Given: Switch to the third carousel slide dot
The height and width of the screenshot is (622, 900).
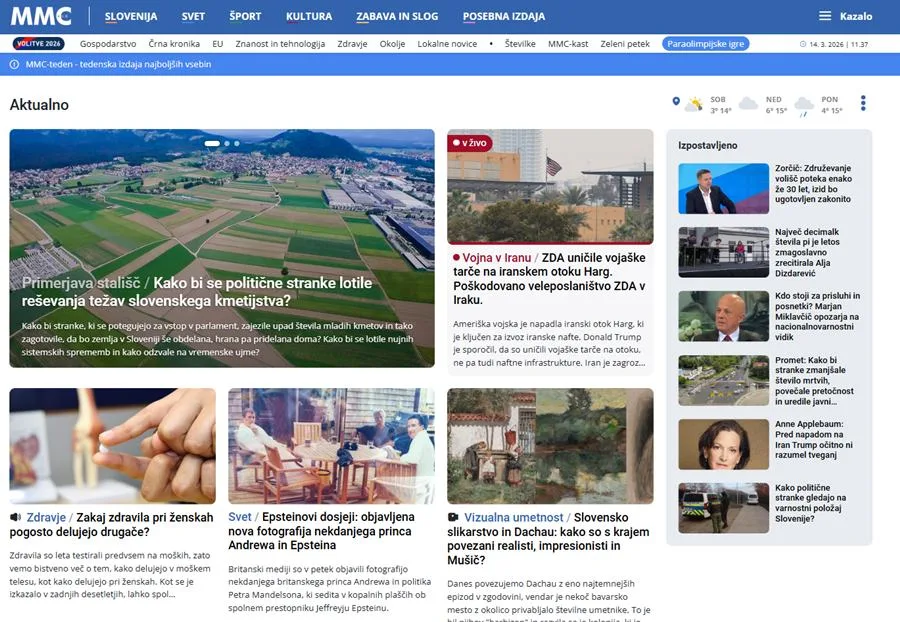Looking at the screenshot, I should (x=237, y=143).
